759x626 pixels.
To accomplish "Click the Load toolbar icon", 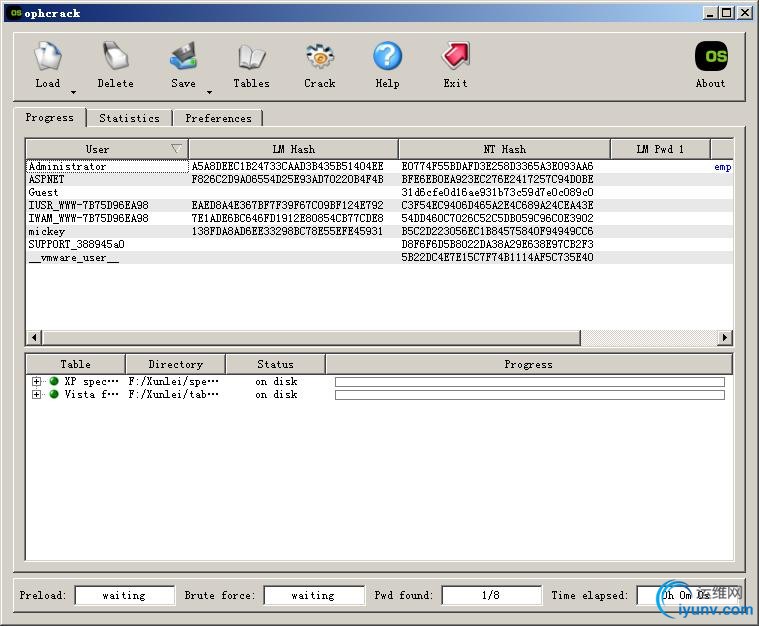I will click(47, 56).
